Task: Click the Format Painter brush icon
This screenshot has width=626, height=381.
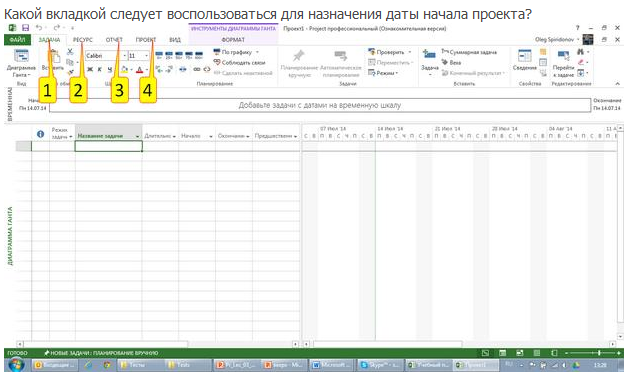Action: click(70, 72)
